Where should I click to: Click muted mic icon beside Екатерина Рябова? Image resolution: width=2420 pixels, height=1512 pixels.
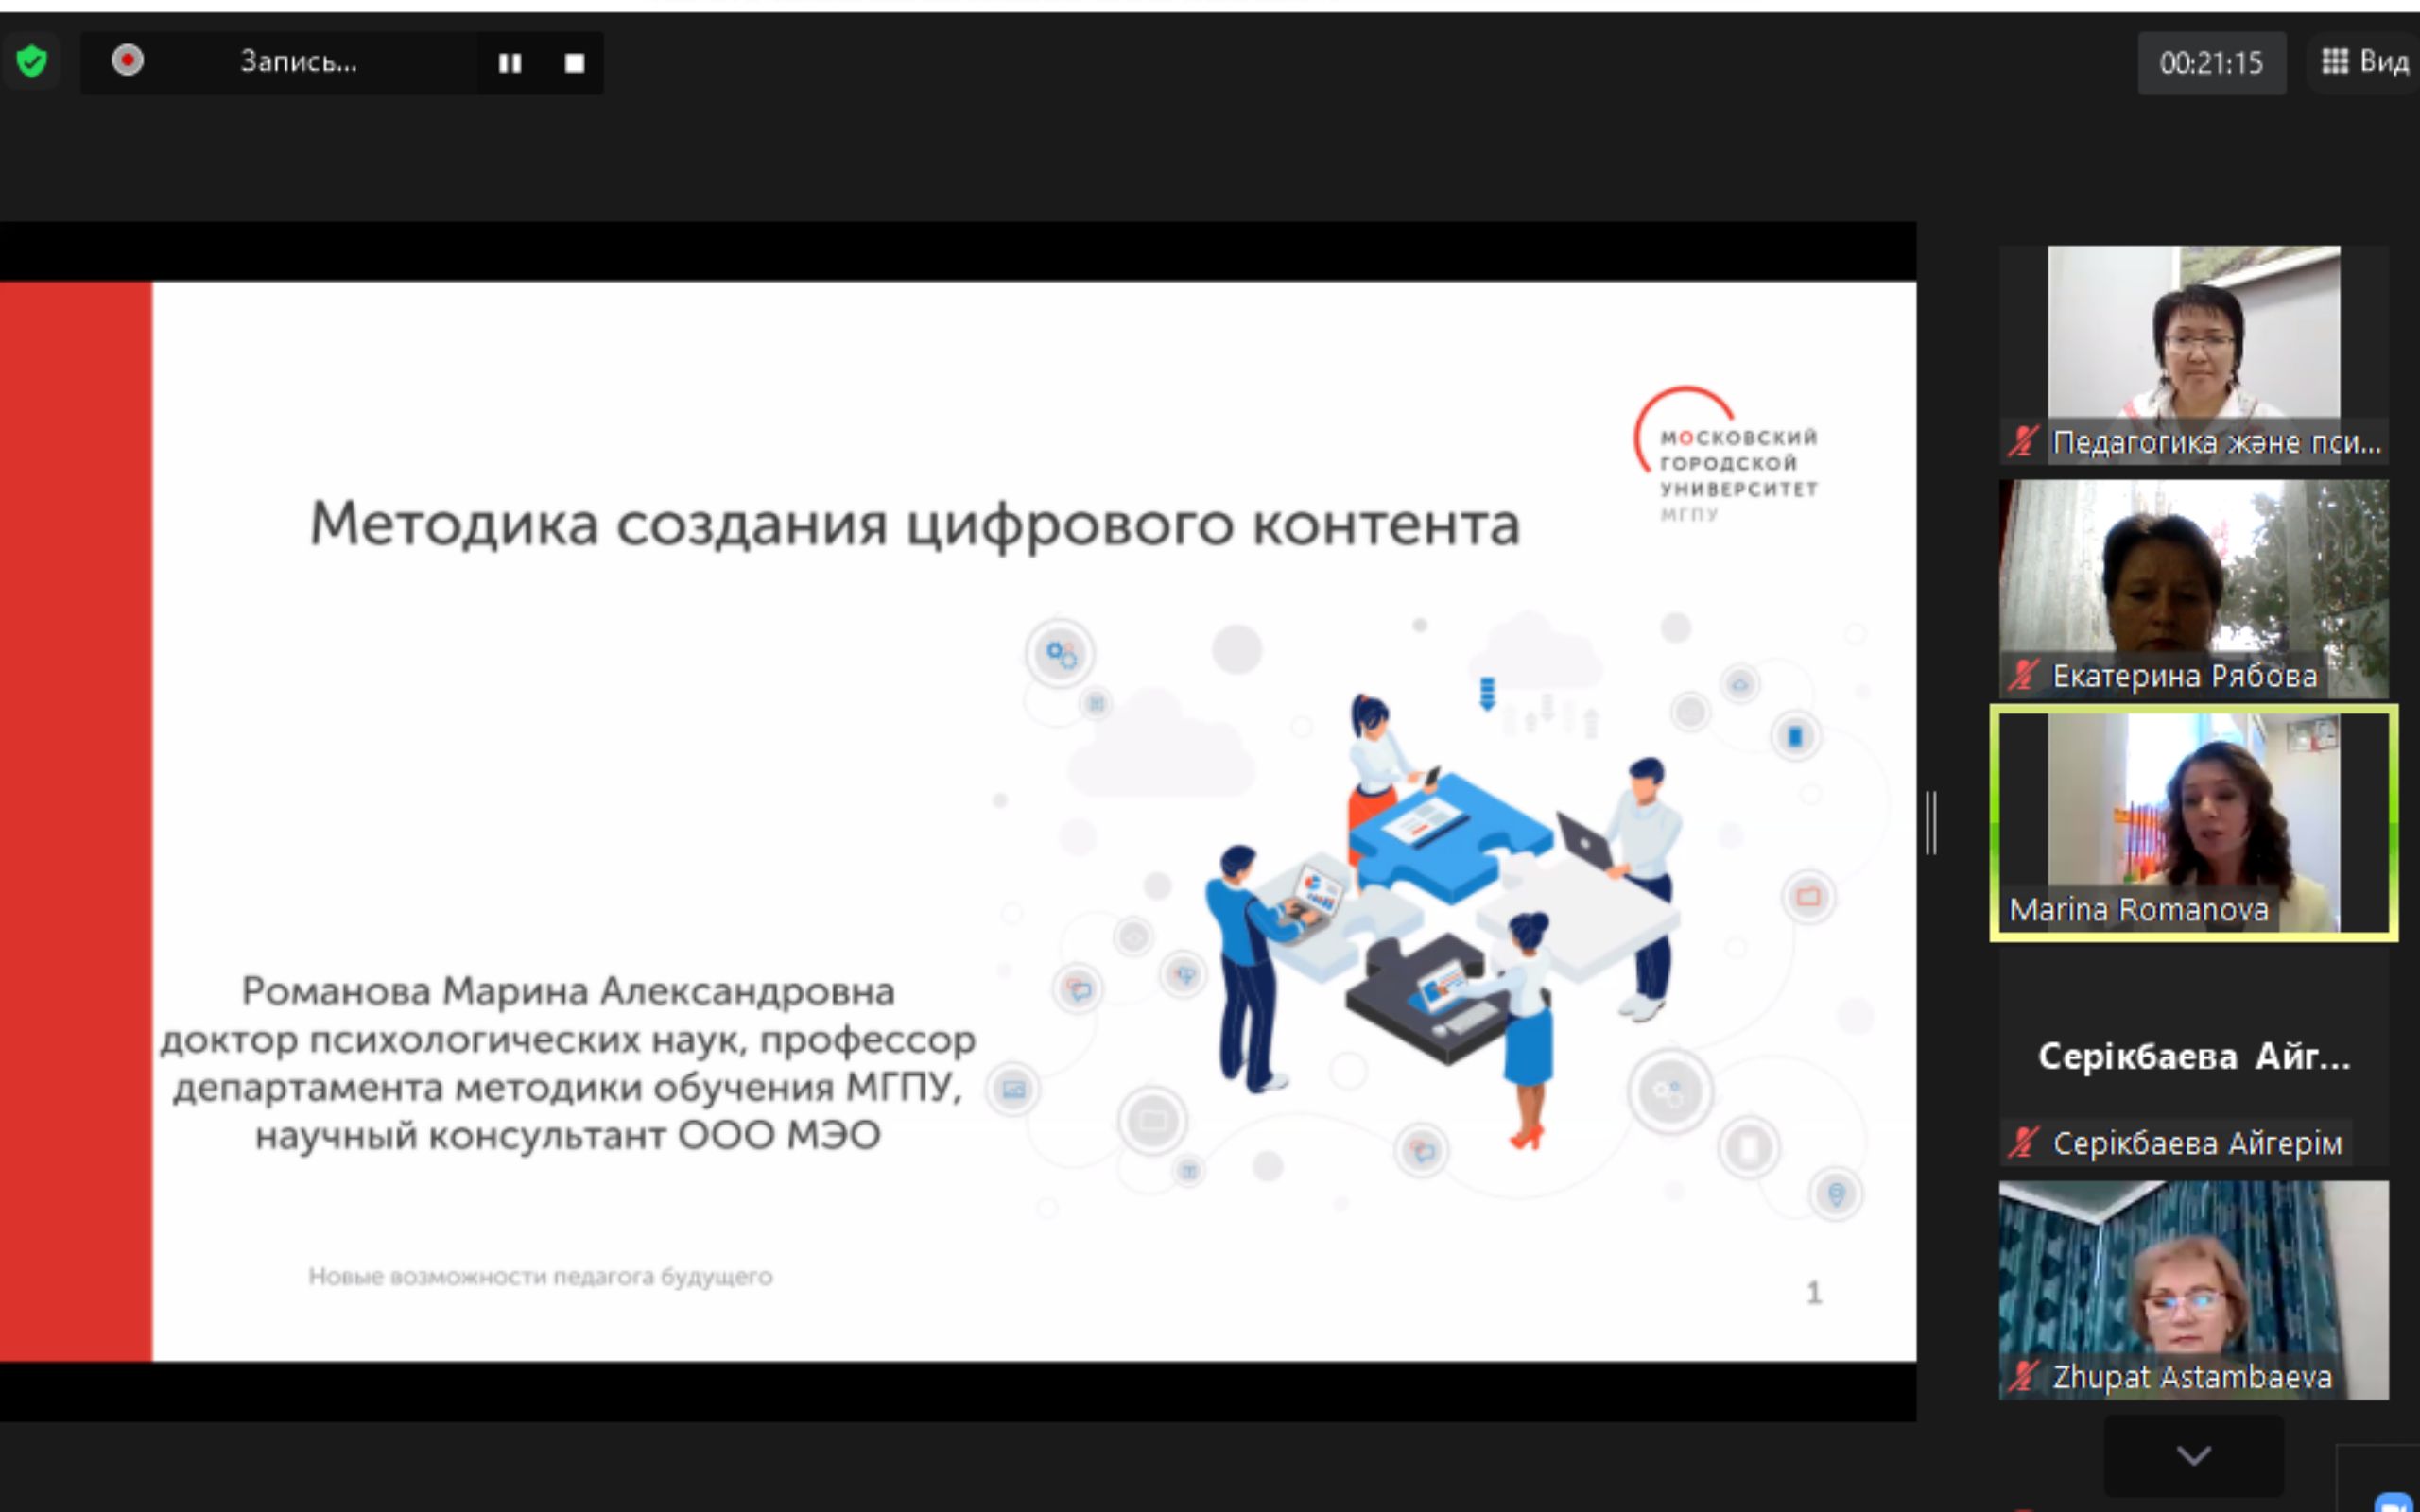click(2022, 675)
